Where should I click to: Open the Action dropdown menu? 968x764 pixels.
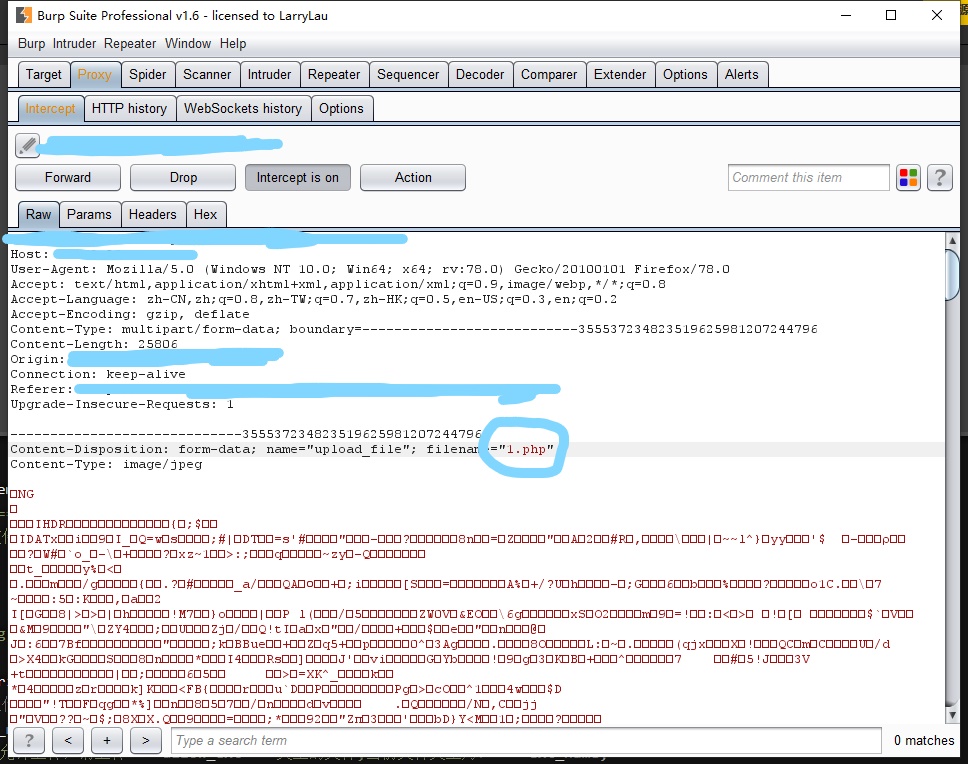pos(413,178)
